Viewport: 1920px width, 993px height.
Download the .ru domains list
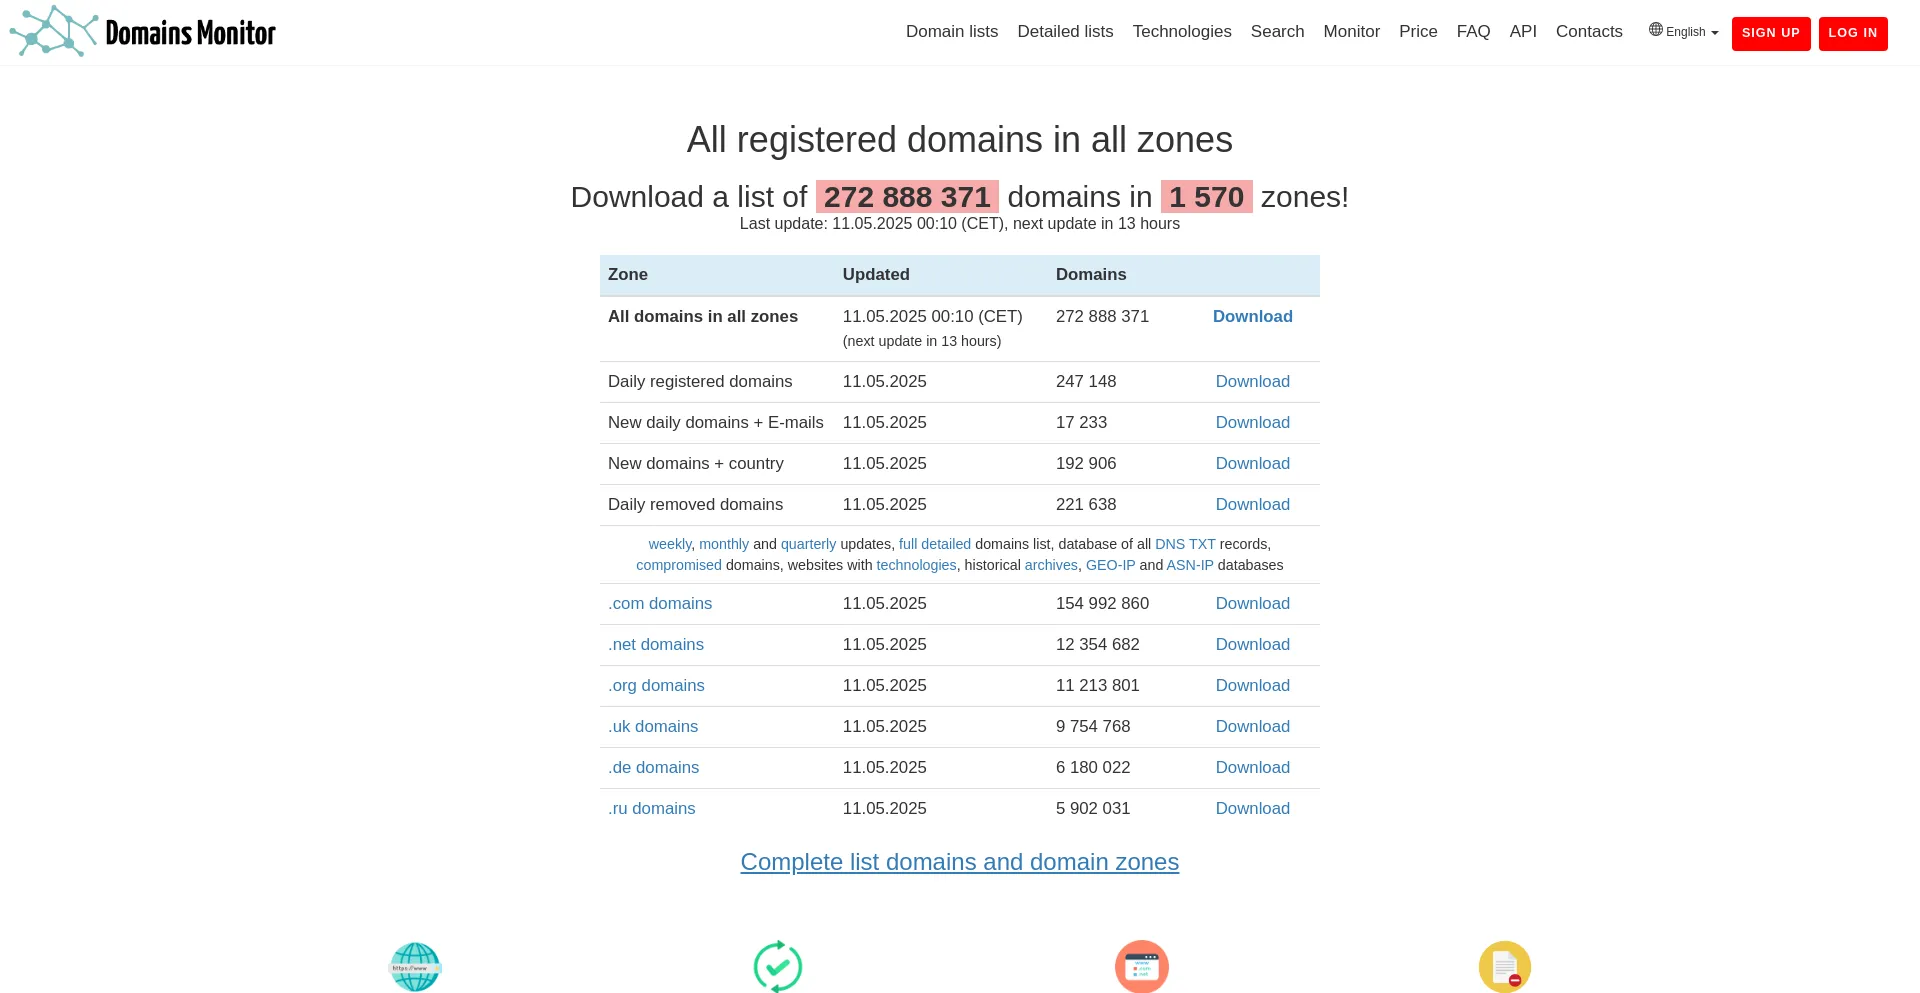pyautogui.click(x=1252, y=809)
